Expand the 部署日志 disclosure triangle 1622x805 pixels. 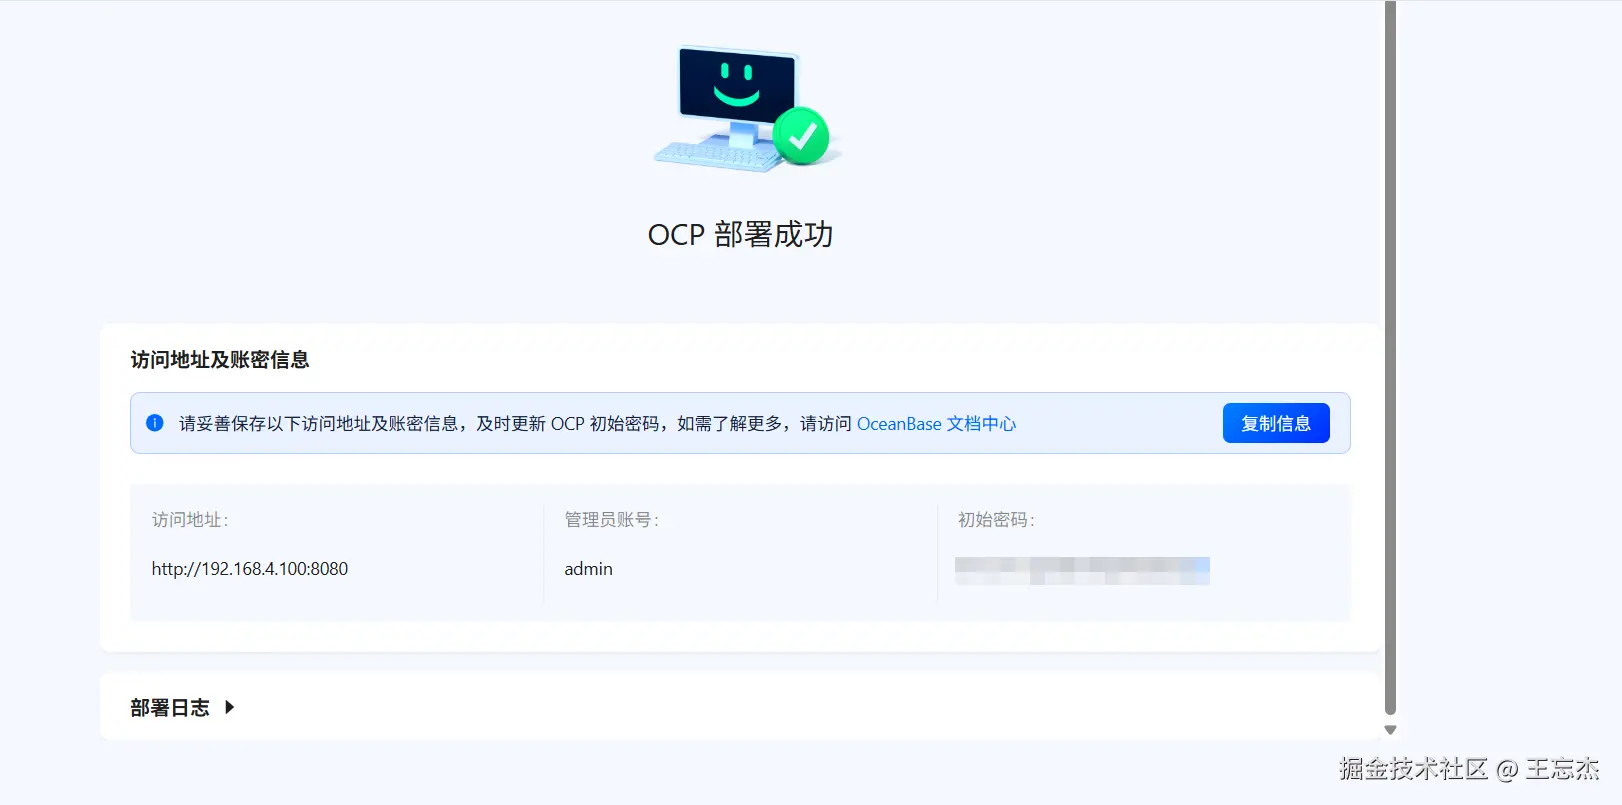[x=230, y=707]
